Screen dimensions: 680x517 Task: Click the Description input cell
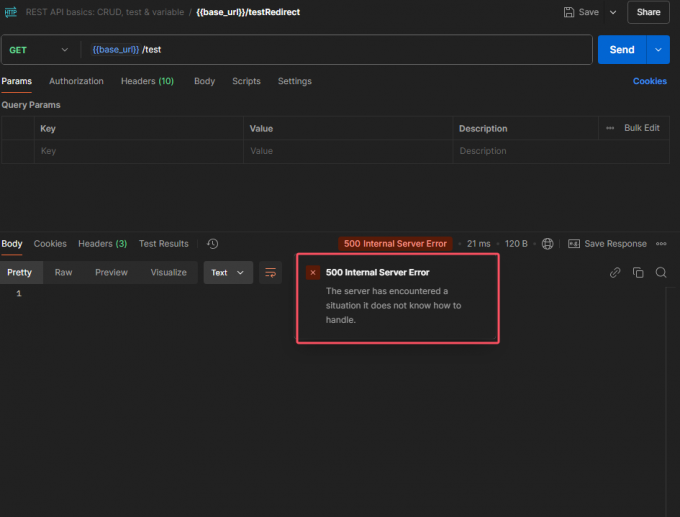tap(561, 151)
